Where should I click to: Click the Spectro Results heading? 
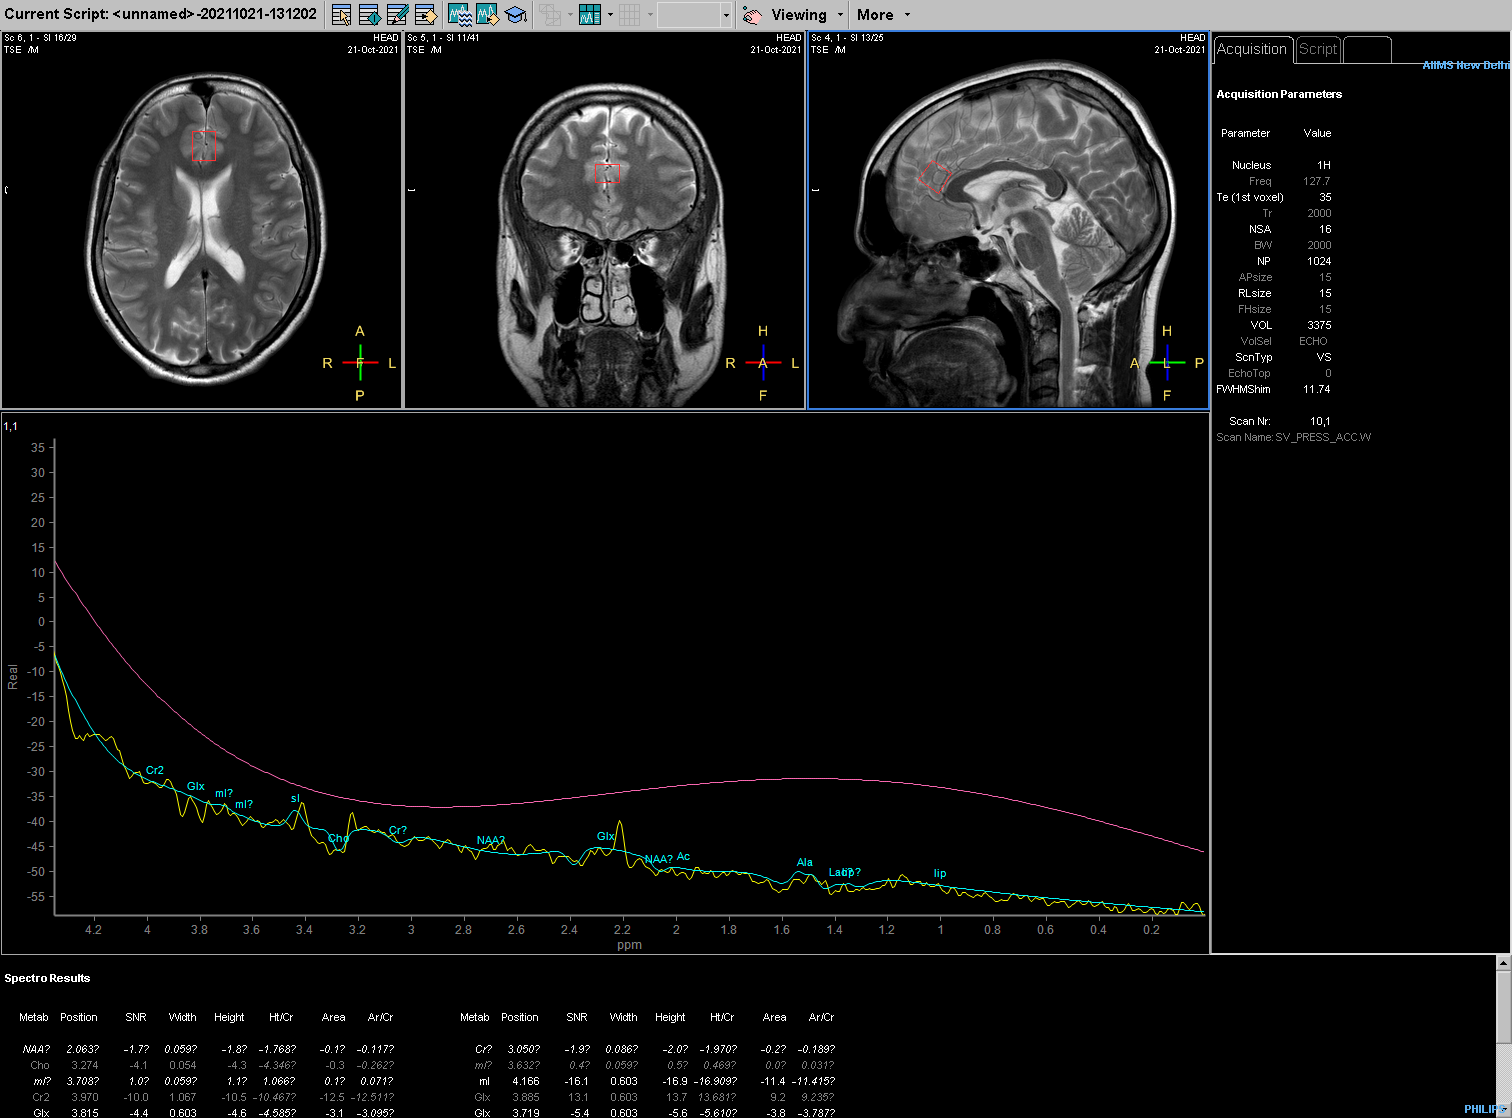click(47, 978)
